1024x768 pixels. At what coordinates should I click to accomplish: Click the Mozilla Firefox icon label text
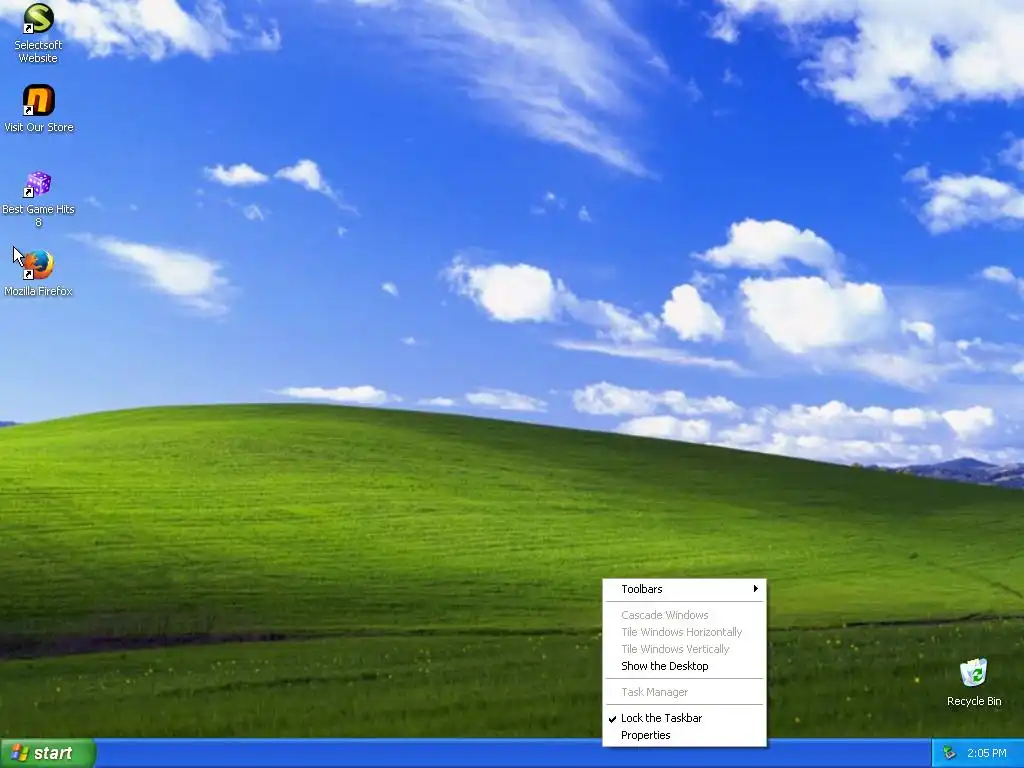pos(39,291)
